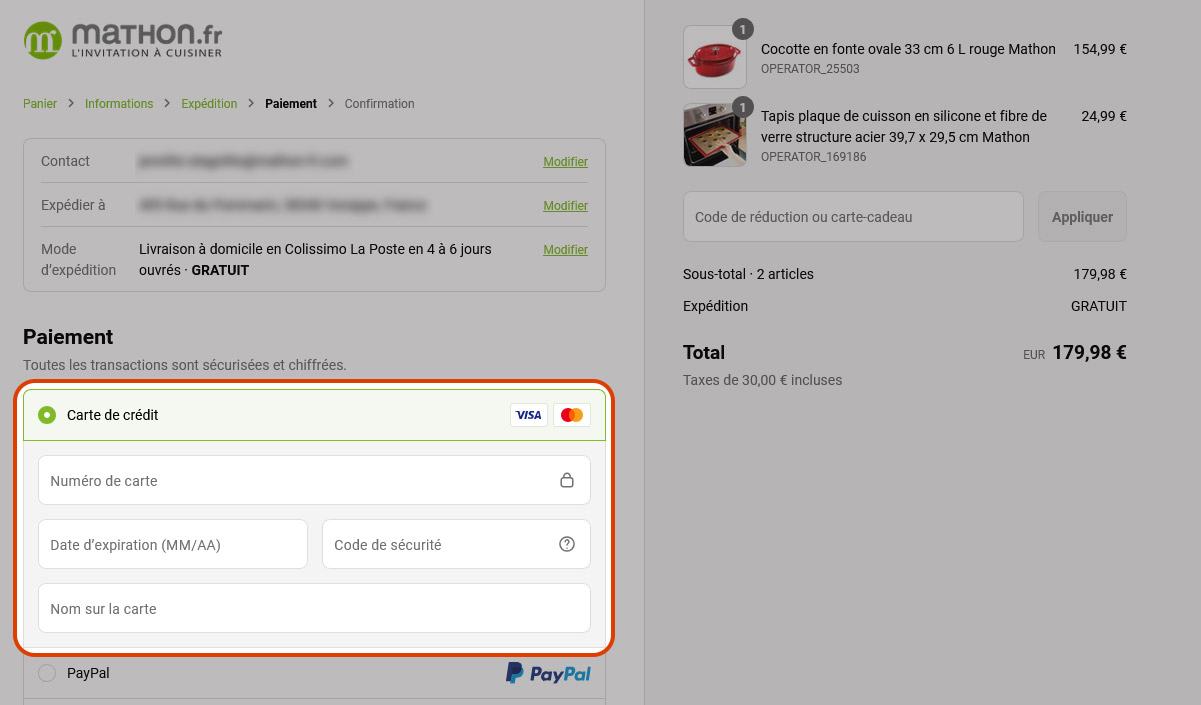
Task: Click the Paiement breadcrumb step
Action: point(291,104)
